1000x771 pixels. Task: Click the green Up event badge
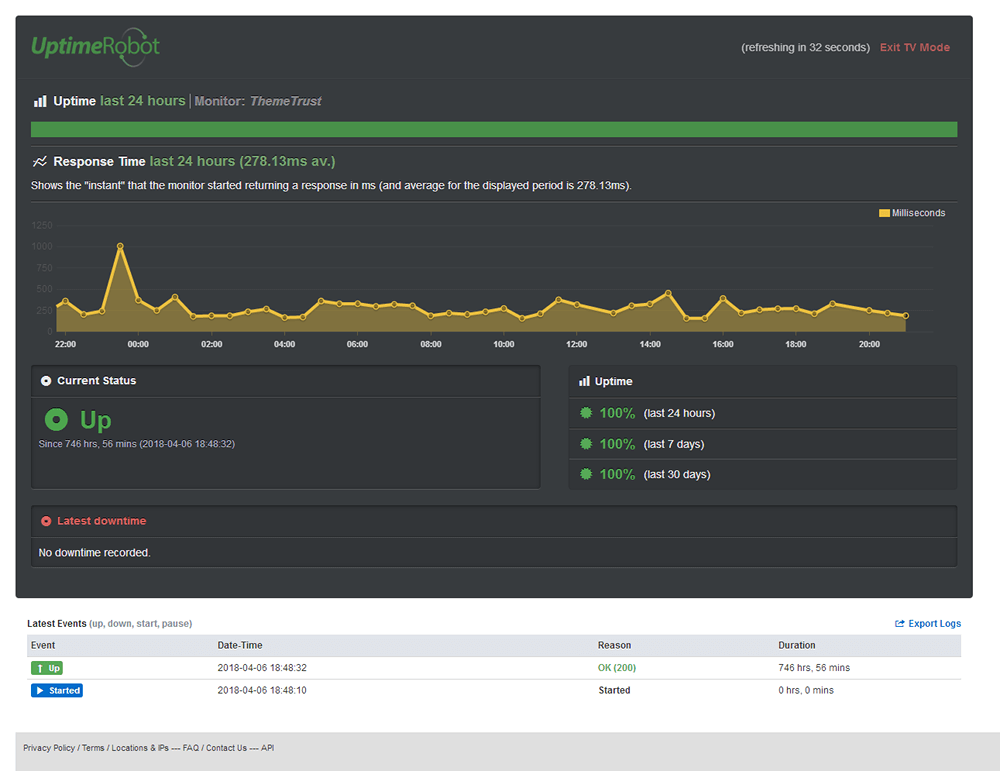click(47, 668)
